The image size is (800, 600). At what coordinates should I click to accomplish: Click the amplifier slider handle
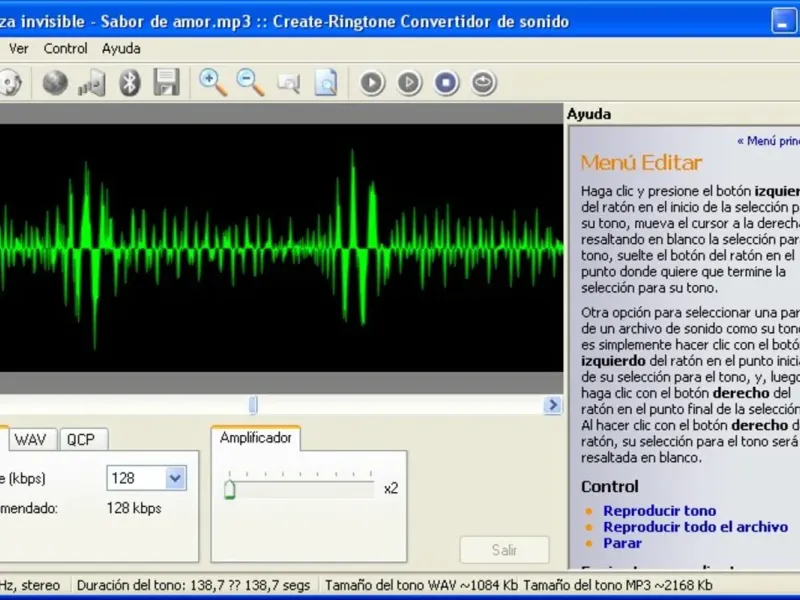[x=230, y=489]
